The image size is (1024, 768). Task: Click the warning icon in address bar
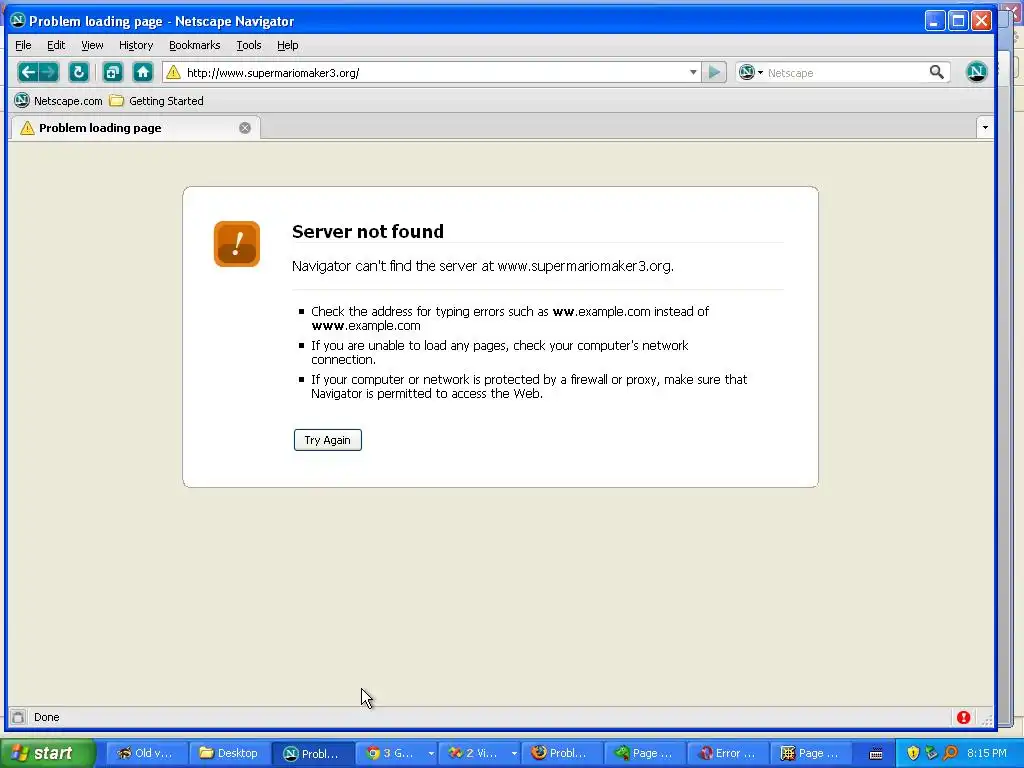pyautogui.click(x=173, y=72)
